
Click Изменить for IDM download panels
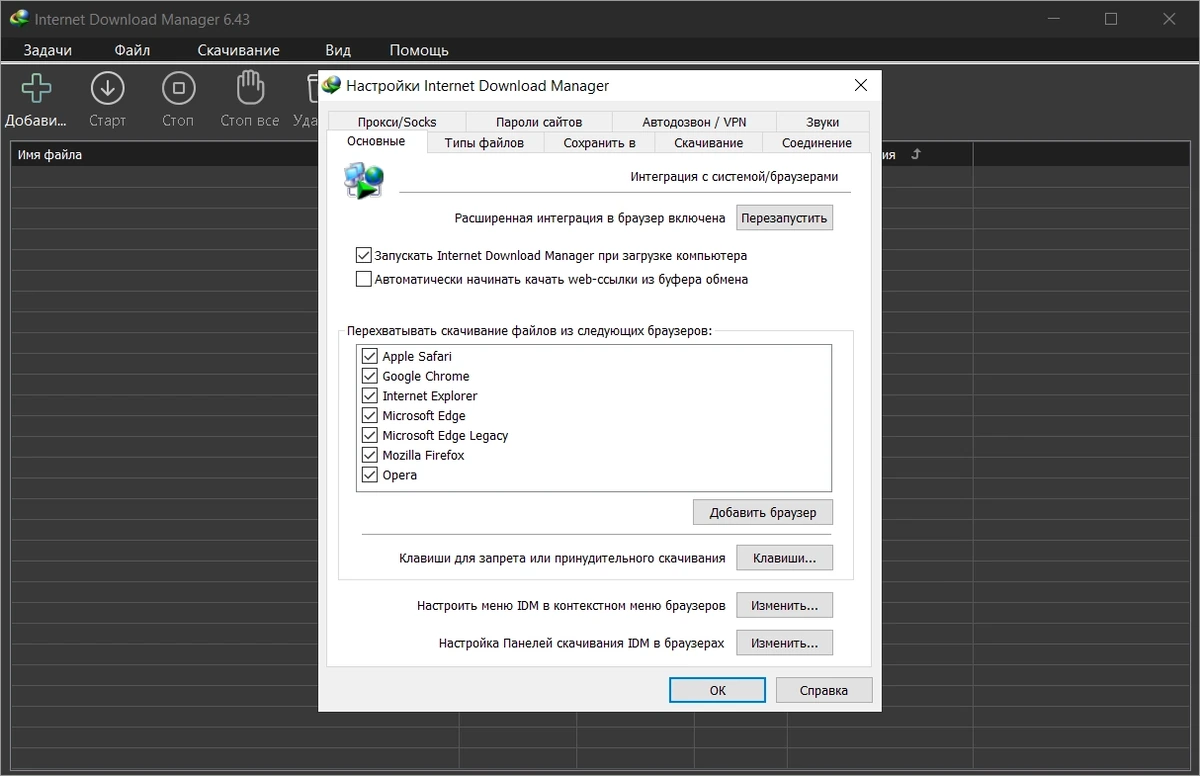coord(785,643)
